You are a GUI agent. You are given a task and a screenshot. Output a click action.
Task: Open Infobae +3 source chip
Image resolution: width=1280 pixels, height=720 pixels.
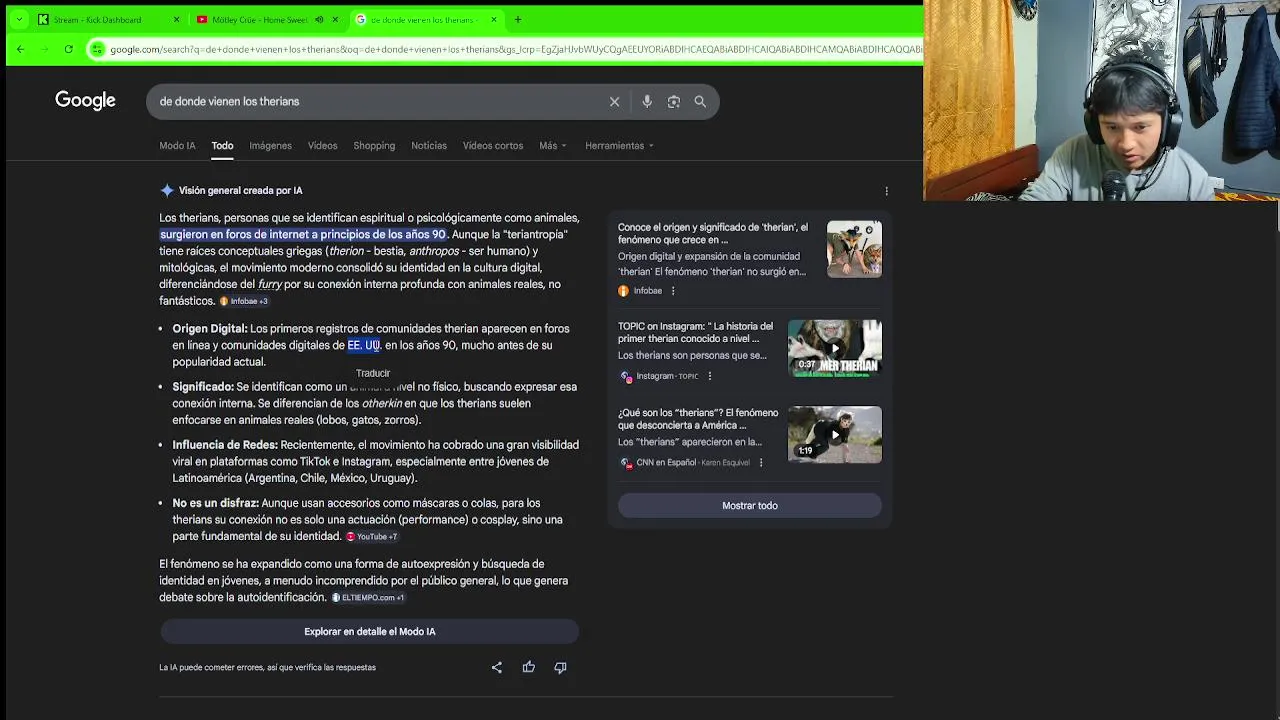(244, 301)
